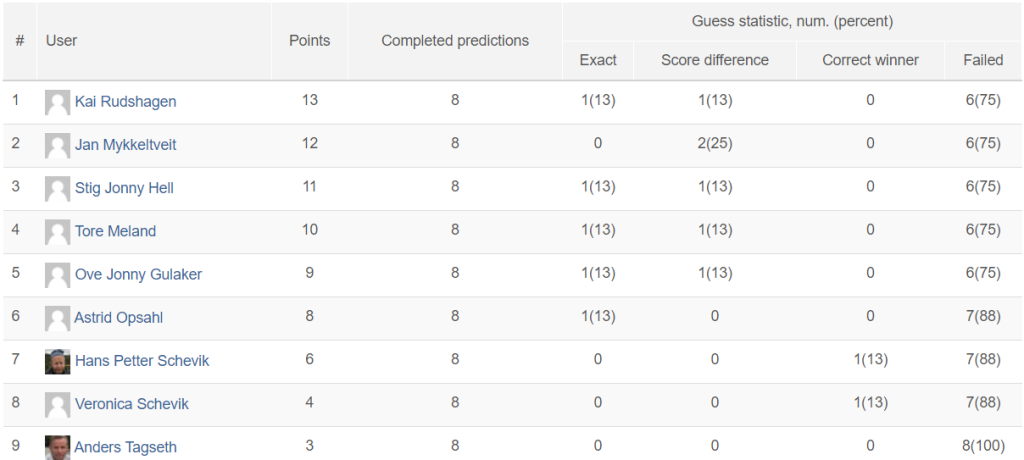The image size is (1024, 460).
Task: Open Hans Petter Schevik's profile photo
Action: pyautogui.click(x=57, y=361)
